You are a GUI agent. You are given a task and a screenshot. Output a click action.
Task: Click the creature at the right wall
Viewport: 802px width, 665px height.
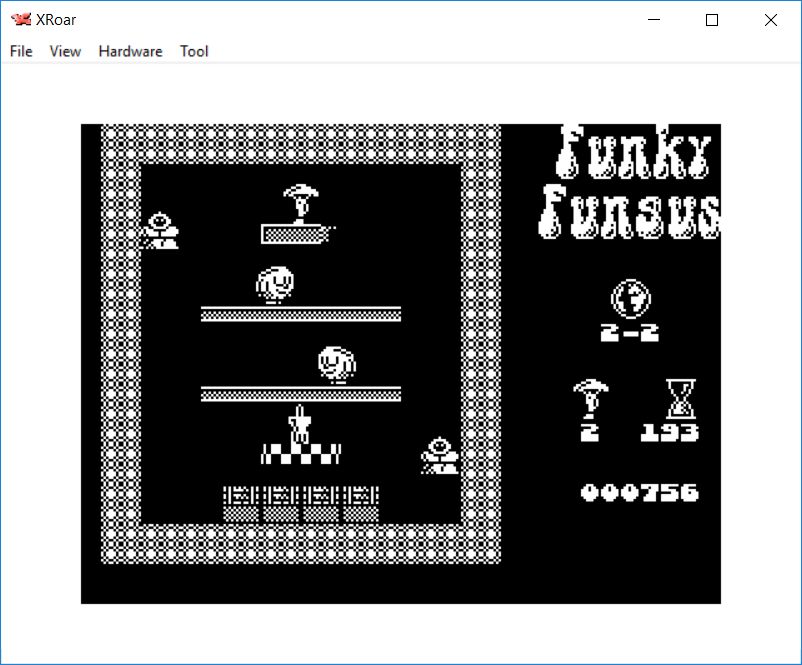coord(438,455)
